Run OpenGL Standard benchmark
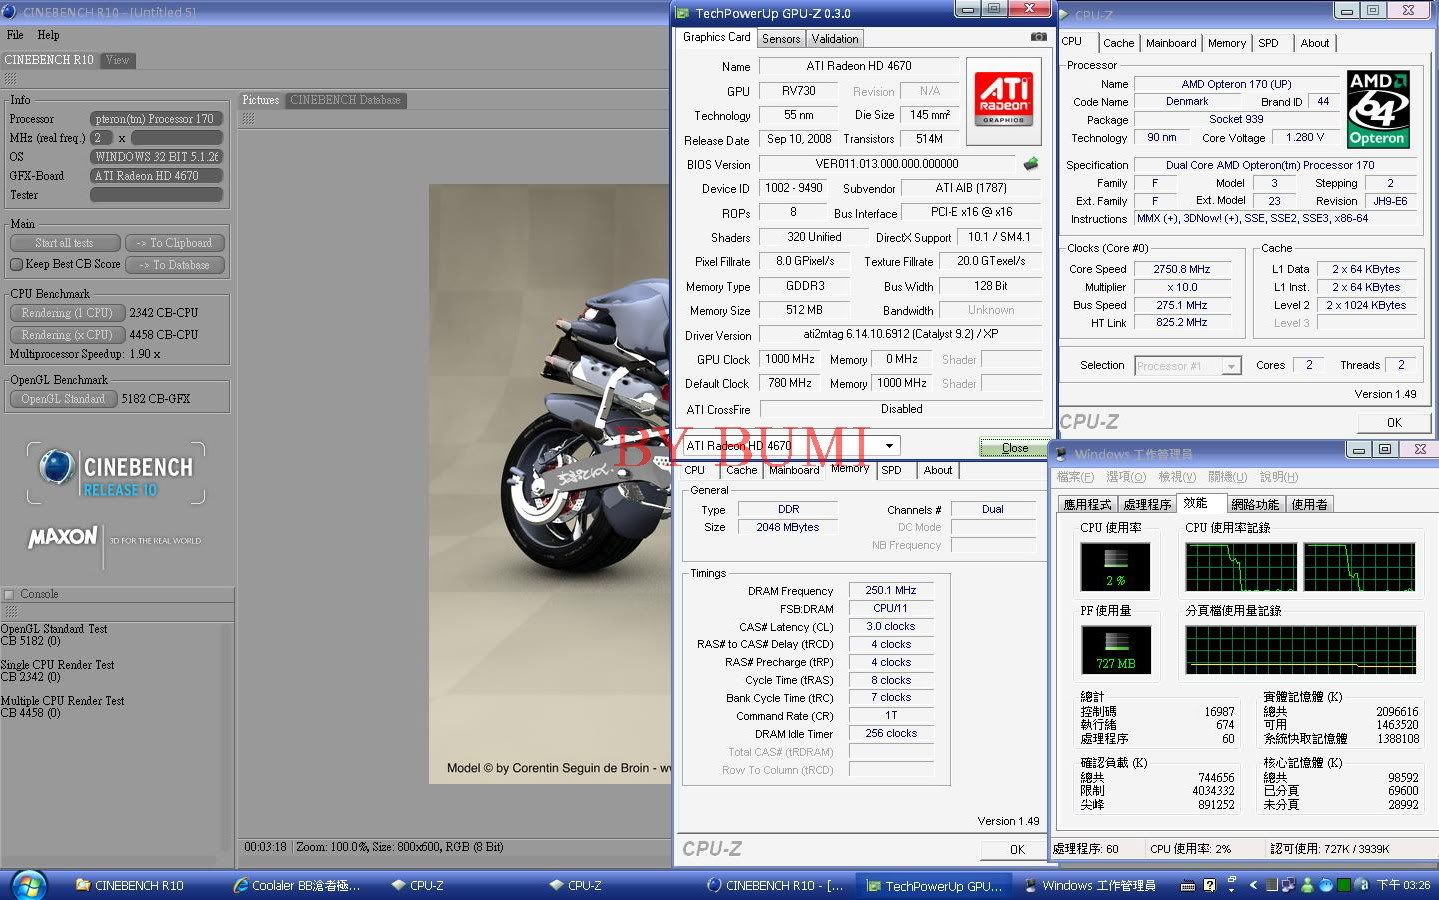Image resolution: width=1439 pixels, height=900 pixels. tap(63, 398)
